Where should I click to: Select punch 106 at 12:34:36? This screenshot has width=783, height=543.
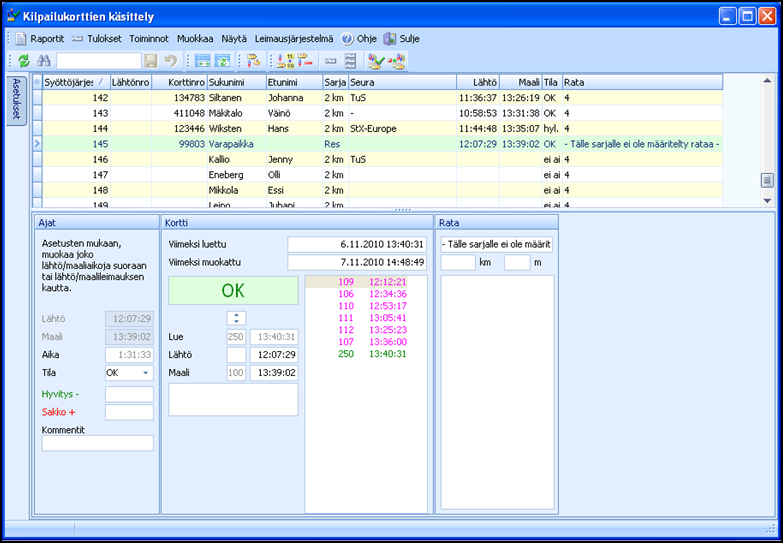coord(357,294)
